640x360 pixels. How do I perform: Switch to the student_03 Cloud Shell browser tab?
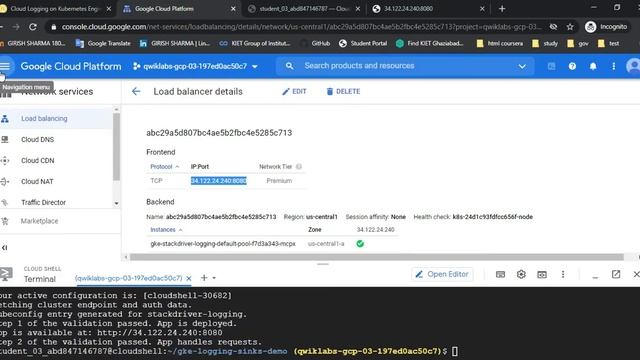coord(304,9)
